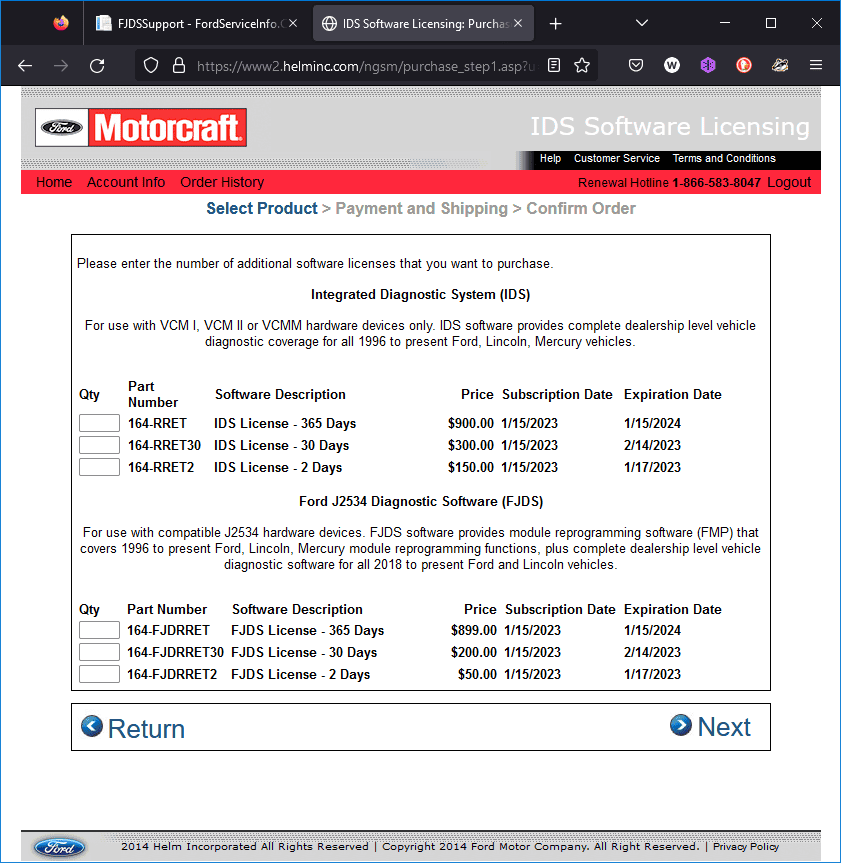The height and width of the screenshot is (863, 841).
Task: Click the Firefox View icon
Action: click(x=61, y=23)
